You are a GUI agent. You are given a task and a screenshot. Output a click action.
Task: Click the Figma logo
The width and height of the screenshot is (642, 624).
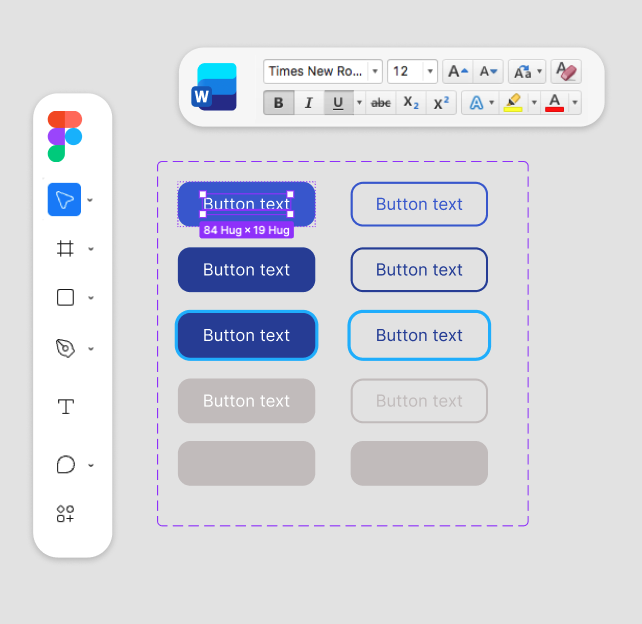coord(65,136)
